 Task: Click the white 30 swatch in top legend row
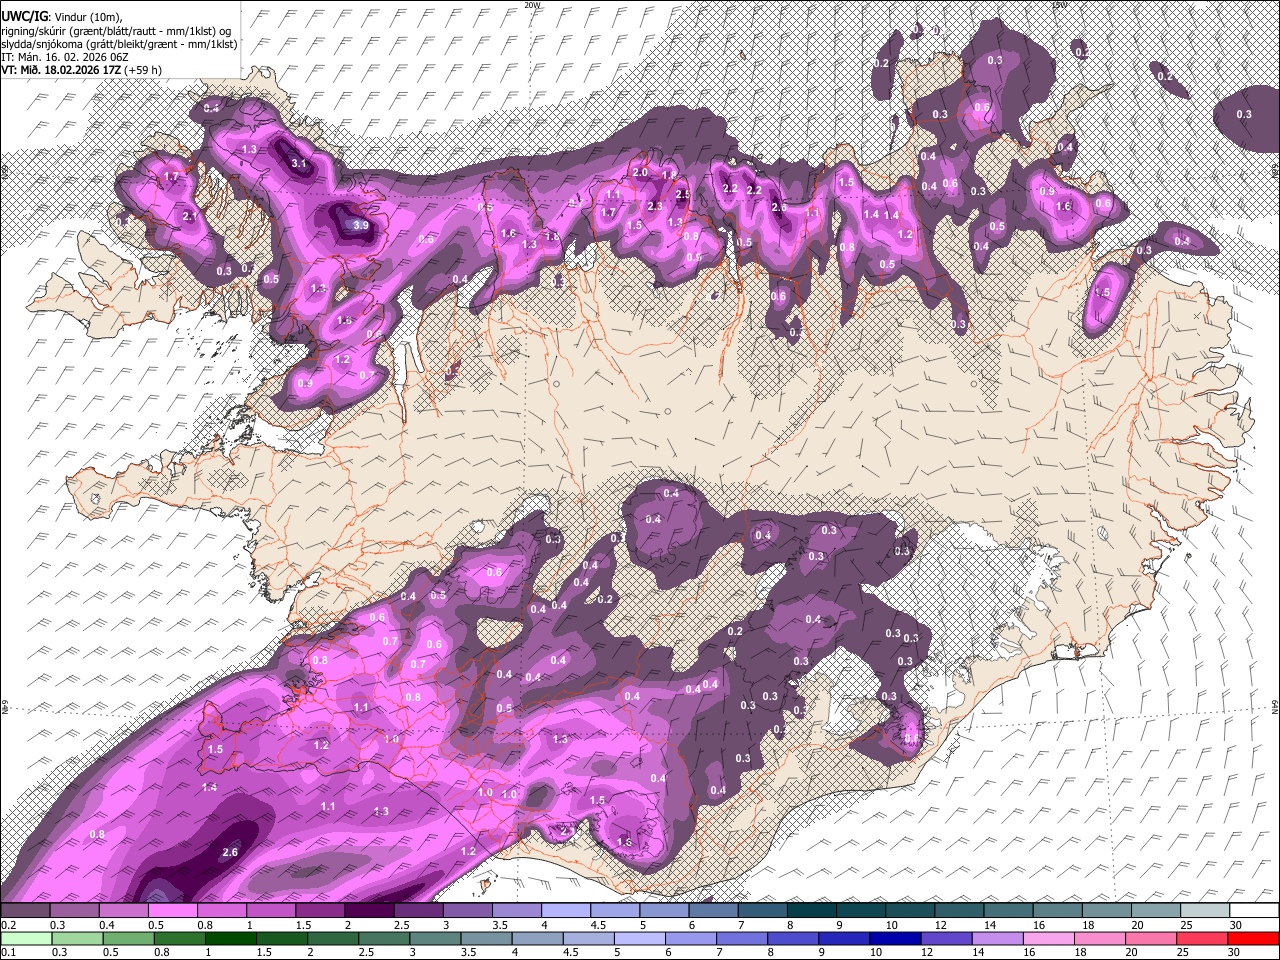tap(1254, 911)
